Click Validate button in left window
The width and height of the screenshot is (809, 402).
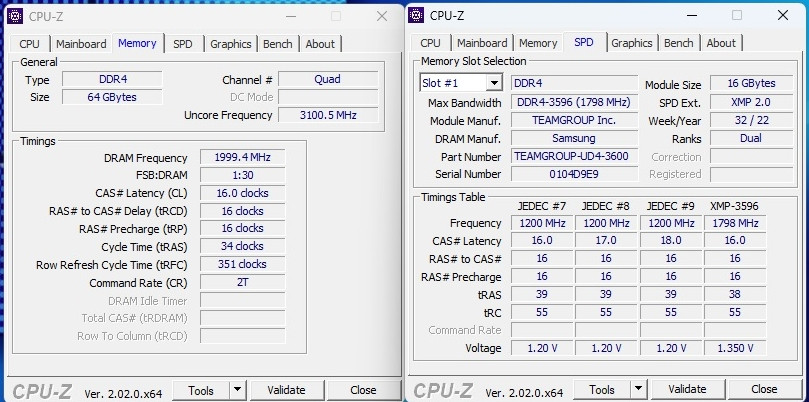click(x=286, y=391)
